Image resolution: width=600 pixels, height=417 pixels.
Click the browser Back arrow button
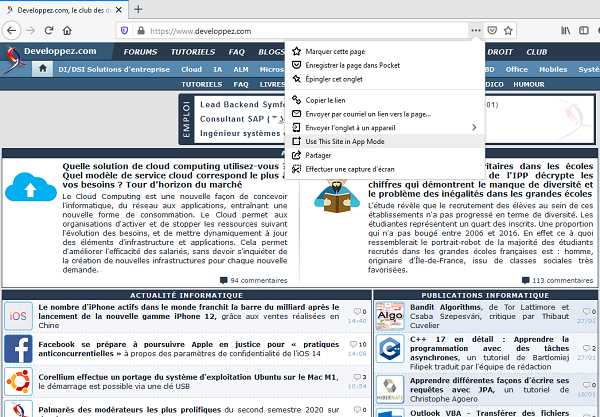click(x=12, y=31)
